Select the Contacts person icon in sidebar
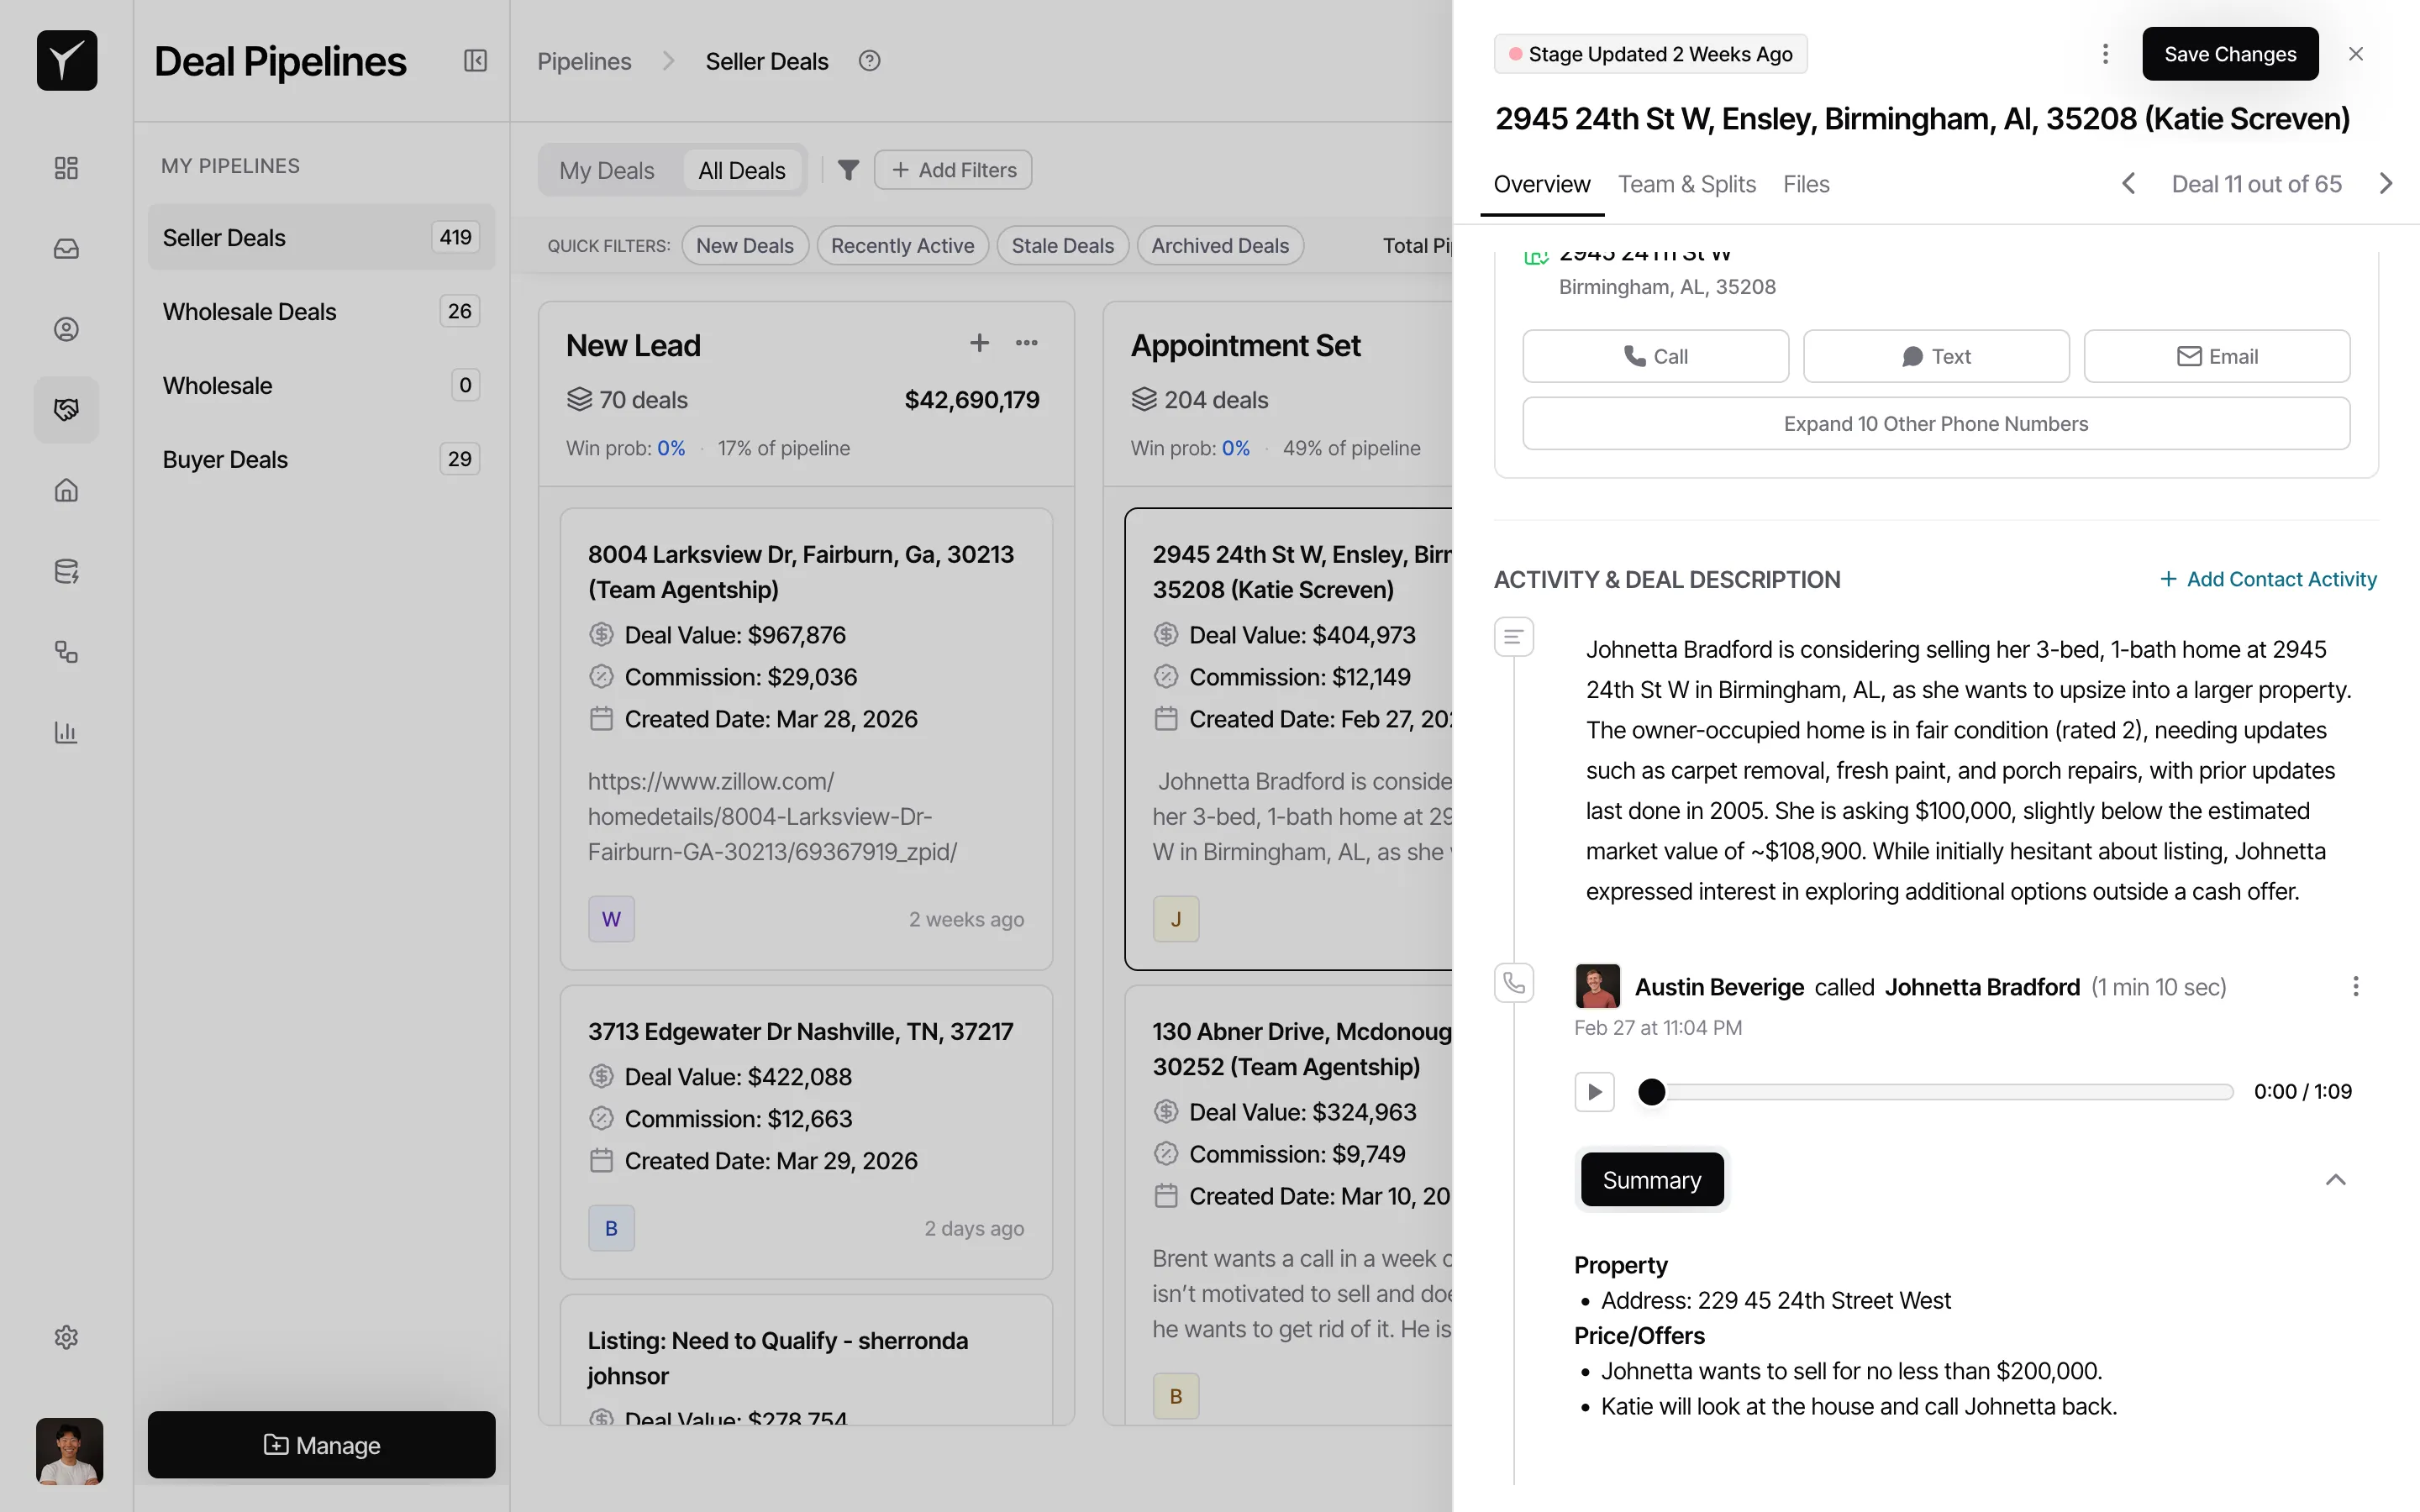 coord(66,328)
